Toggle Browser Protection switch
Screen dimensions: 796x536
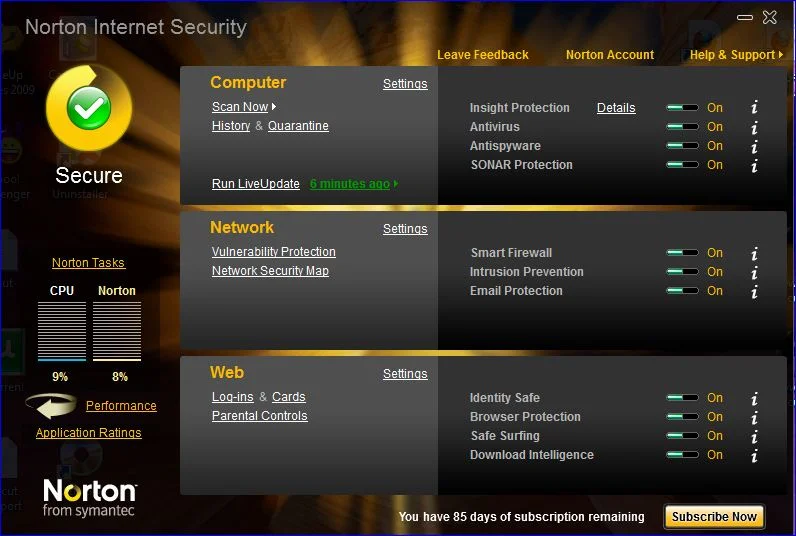click(683, 417)
